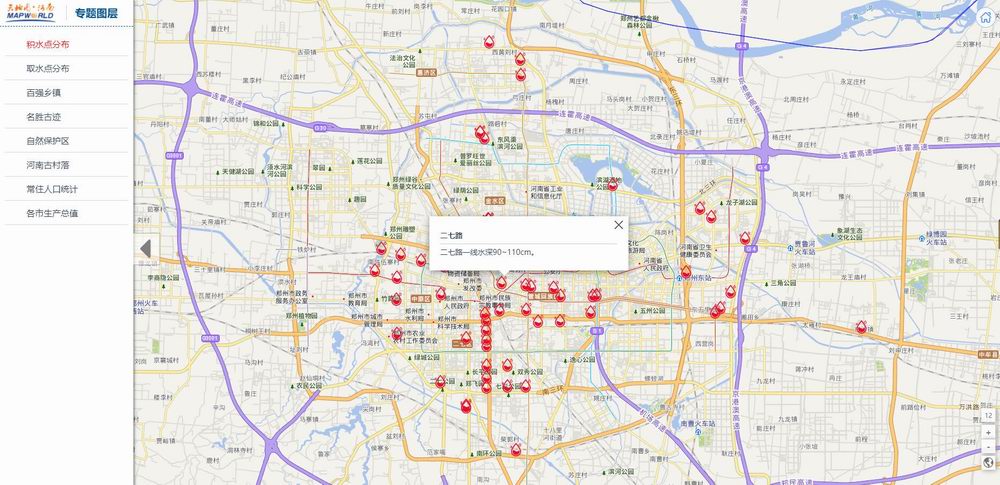
Task: Close the 二七路 info popup
Action: click(618, 226)
